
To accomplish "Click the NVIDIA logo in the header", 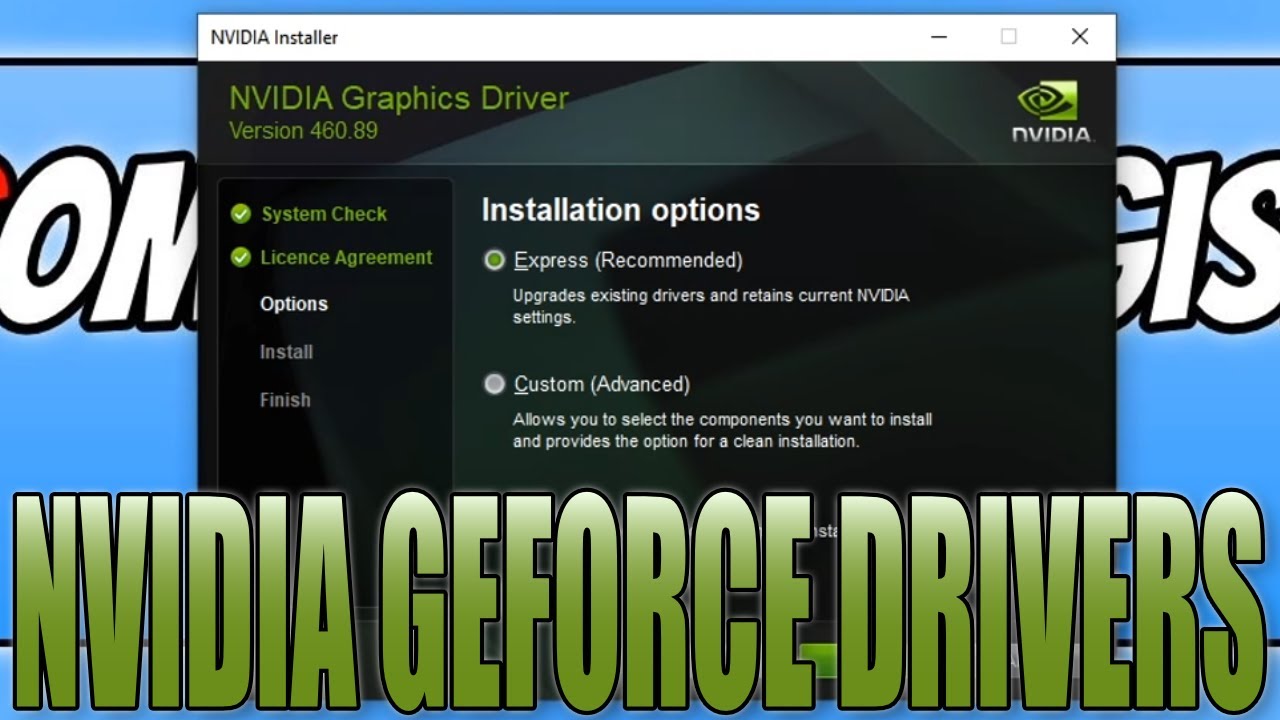I will click(x=1053, y=112).
